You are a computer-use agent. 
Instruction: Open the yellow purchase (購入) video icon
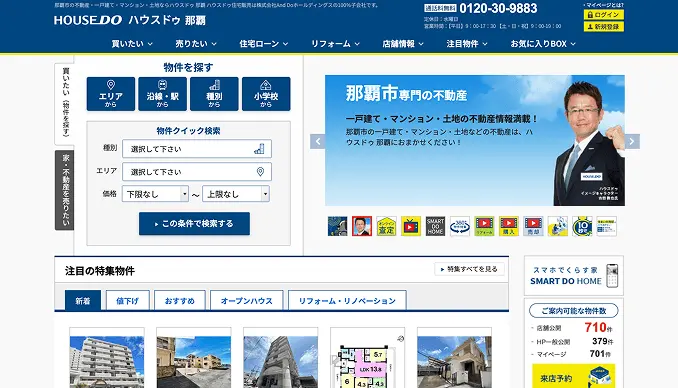point(508,226)
